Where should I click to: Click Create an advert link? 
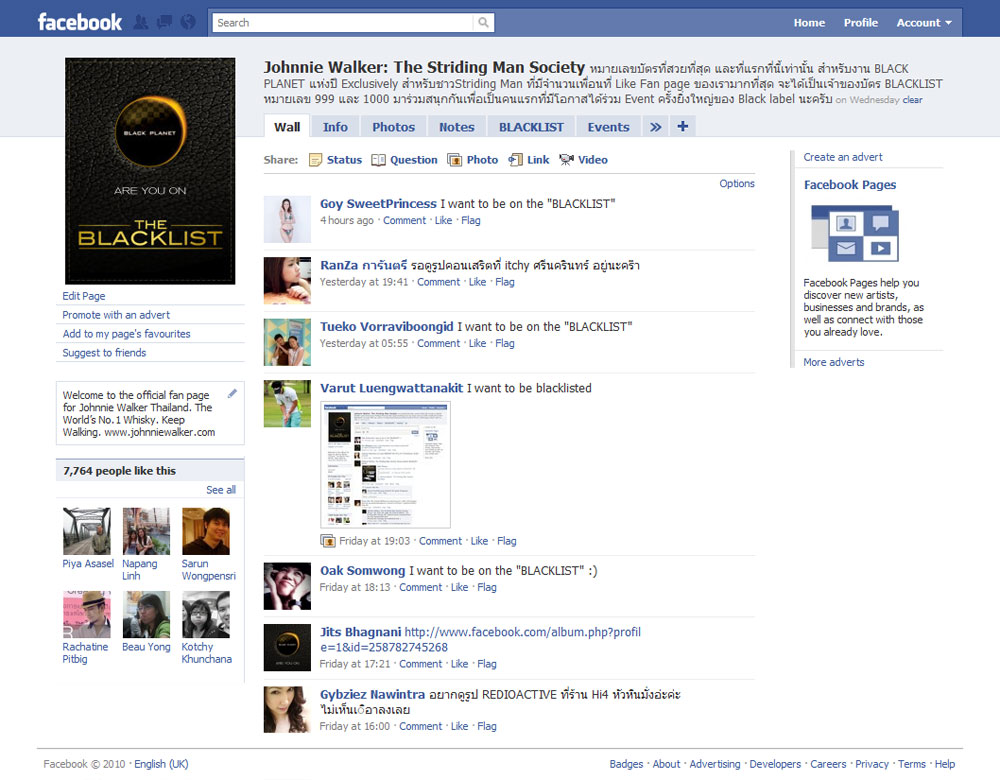[842, 157]
